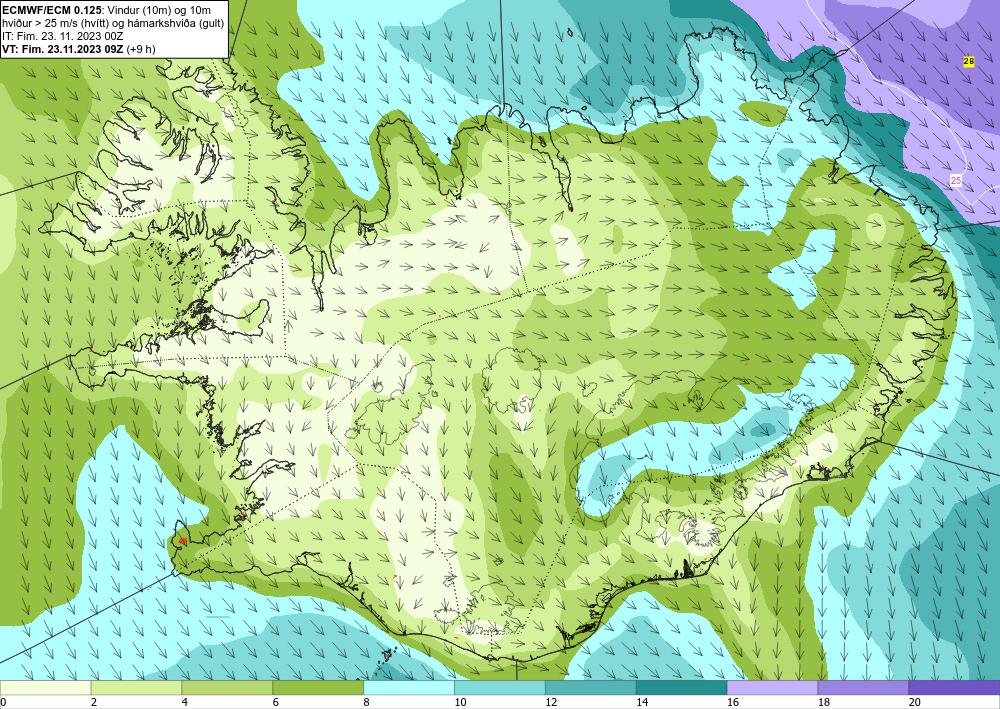Screen dimensions: 1000x709
Task: Click the legend scale value "12"
Action: pyautogui.click(x=551, y=703)
